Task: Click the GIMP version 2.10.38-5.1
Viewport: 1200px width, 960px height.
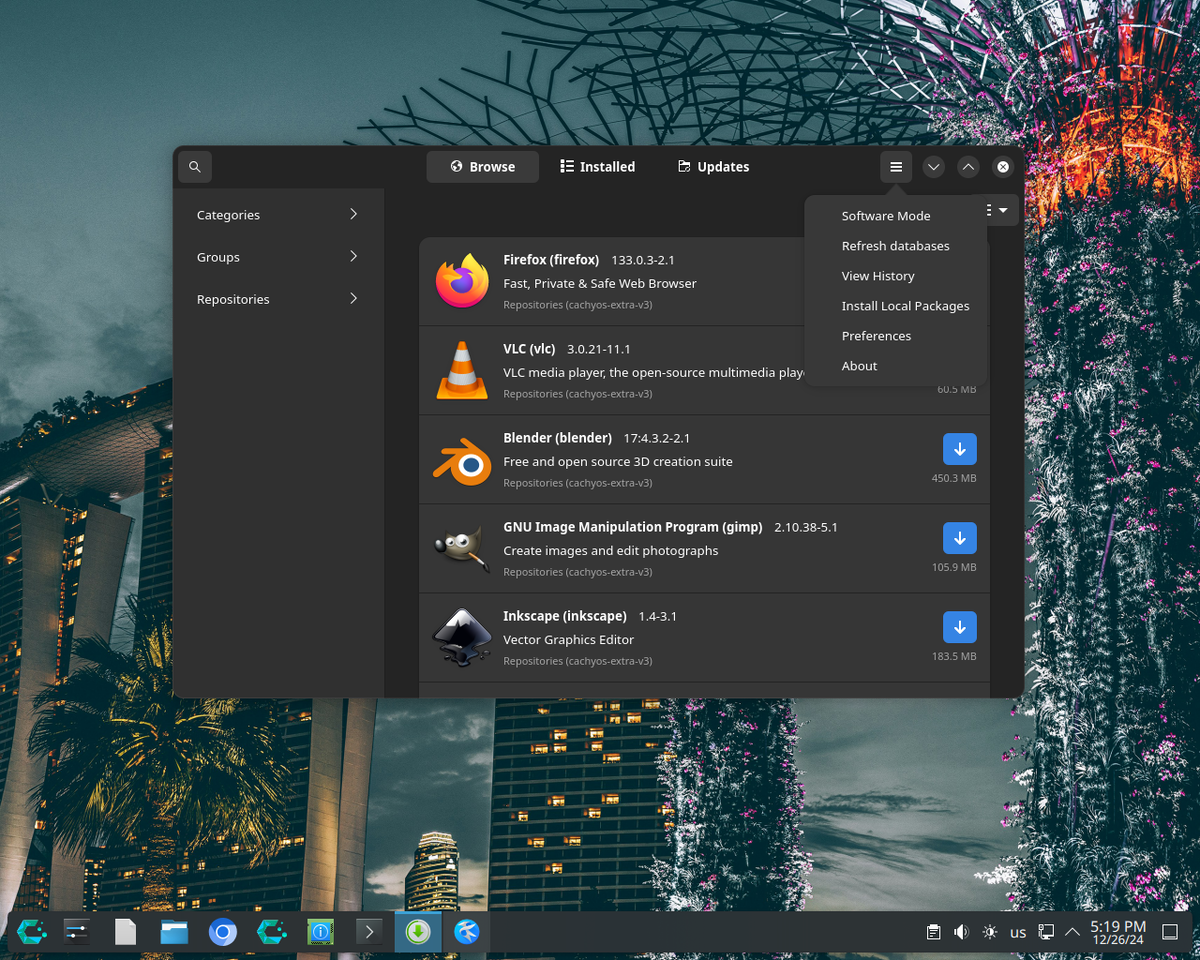Action: tap(806, 527)
